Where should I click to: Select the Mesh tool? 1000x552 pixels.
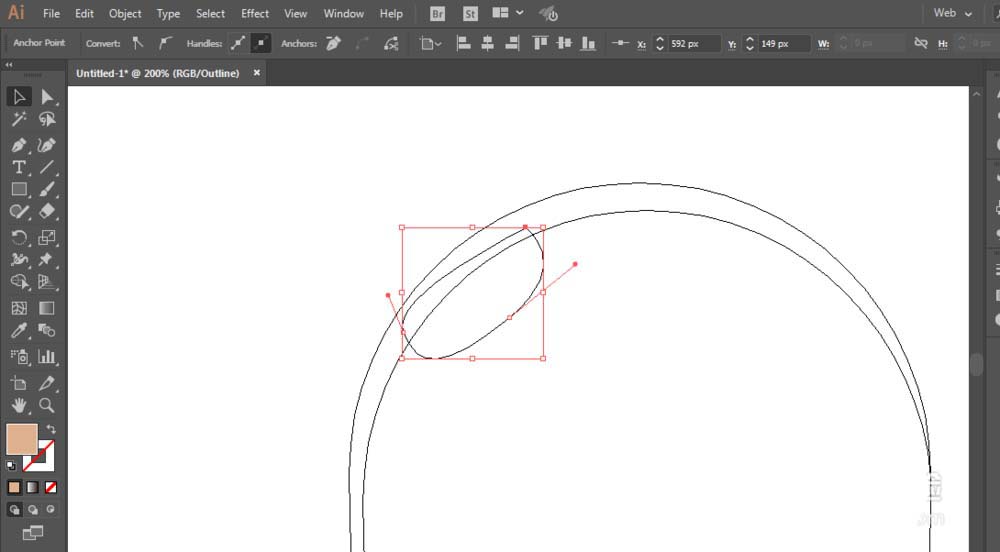[18, 309]
